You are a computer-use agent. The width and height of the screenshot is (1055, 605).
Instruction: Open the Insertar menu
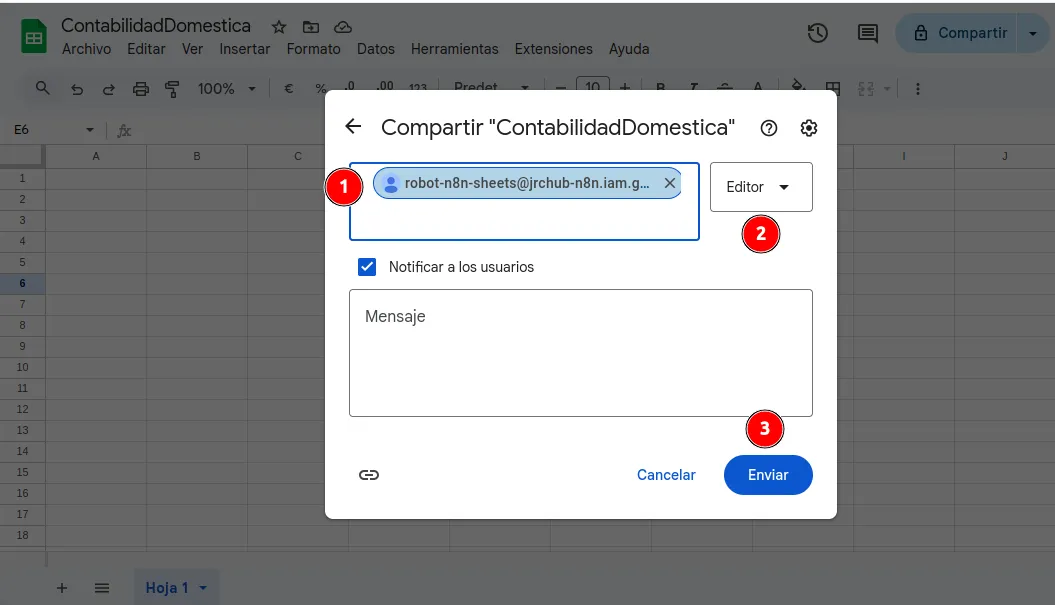(244, 49)
